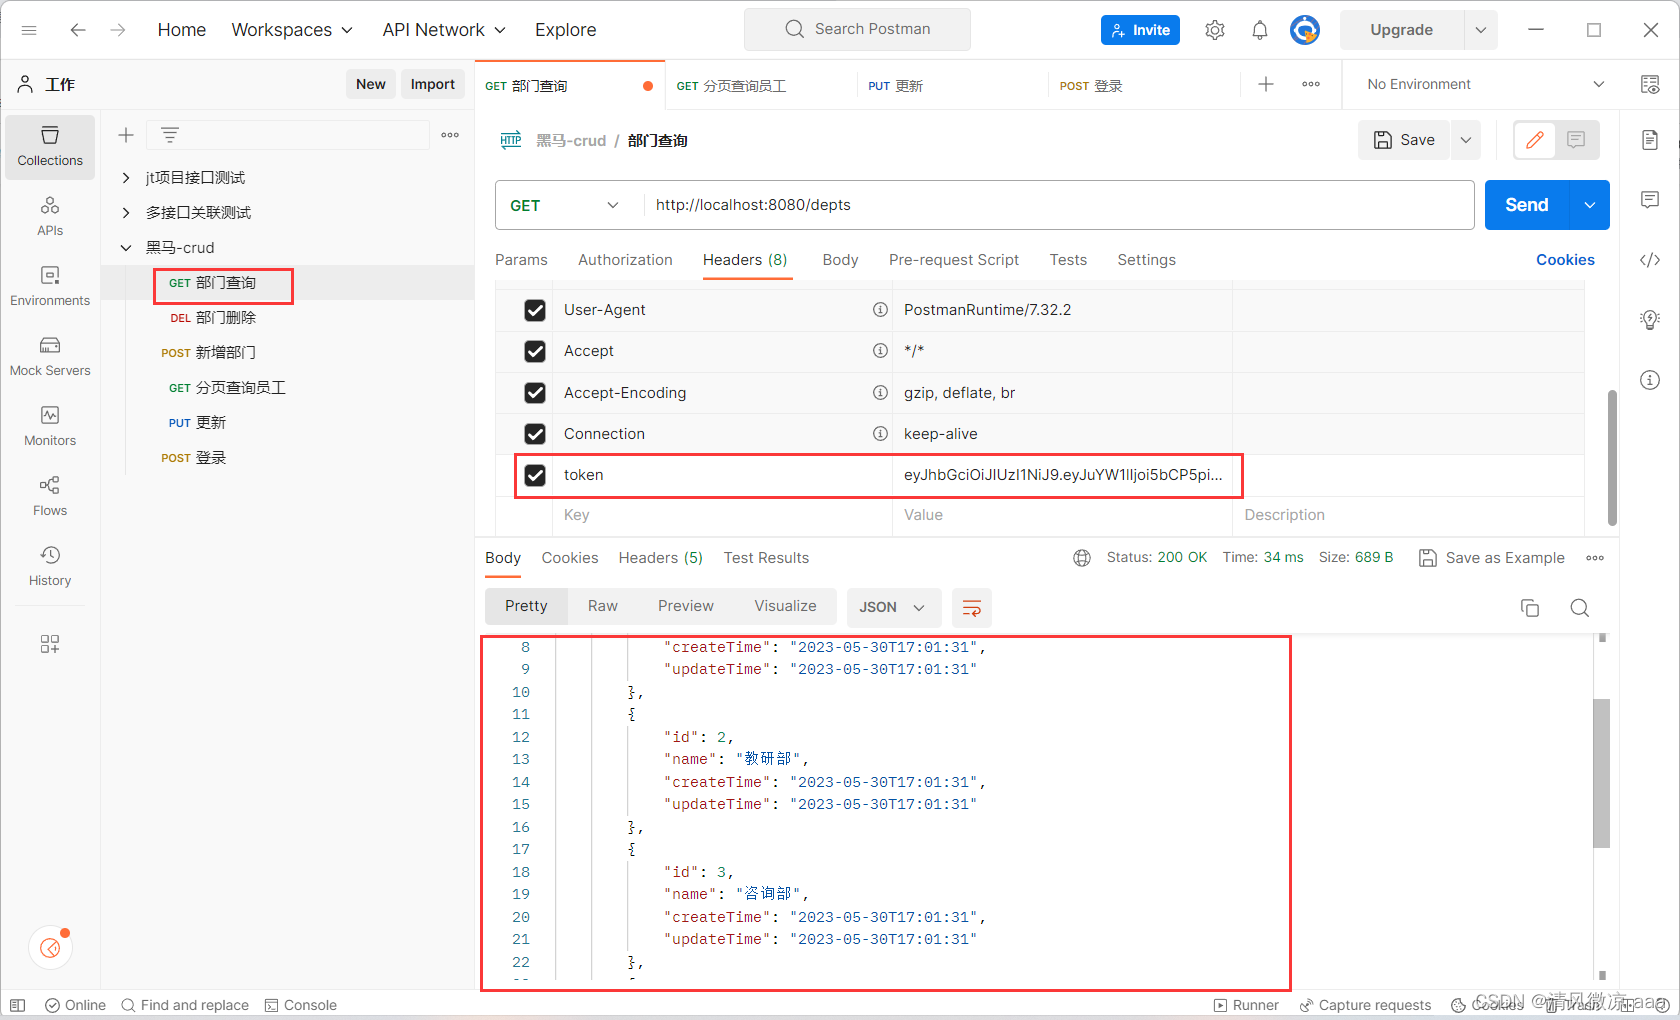Viewport: 1680px width, 1020px height.
Task: Open the notifications bell
Action: click(x=1260, y=30)
